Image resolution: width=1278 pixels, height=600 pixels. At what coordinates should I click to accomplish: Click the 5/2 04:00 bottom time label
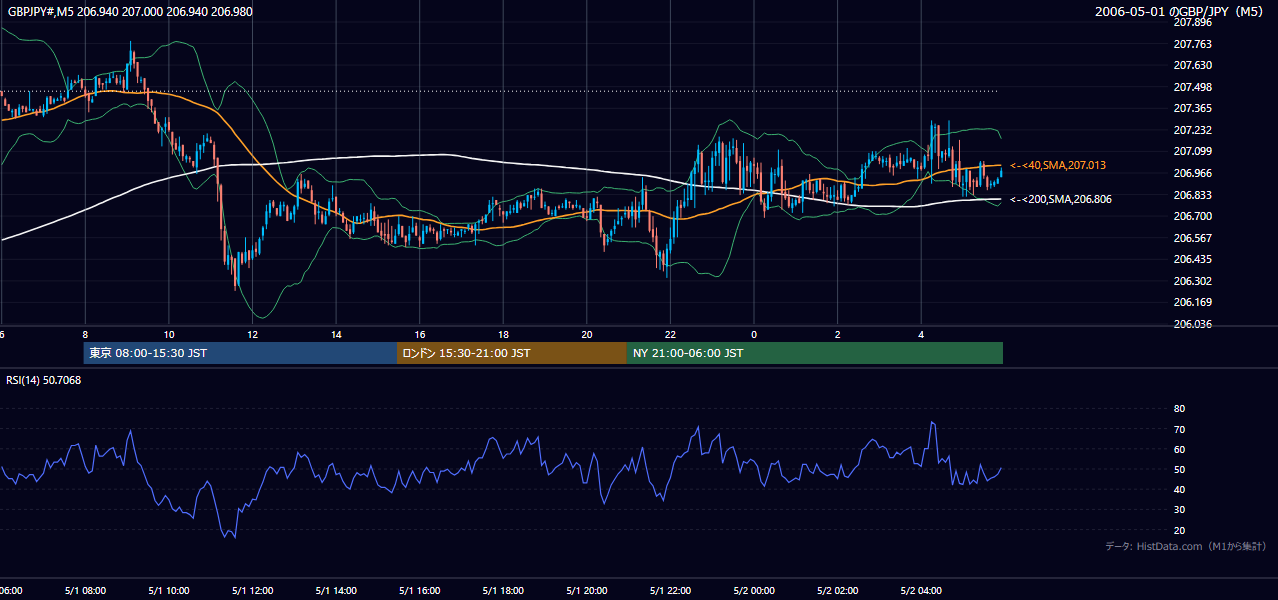pyautogui.click(x=921, y=591)
